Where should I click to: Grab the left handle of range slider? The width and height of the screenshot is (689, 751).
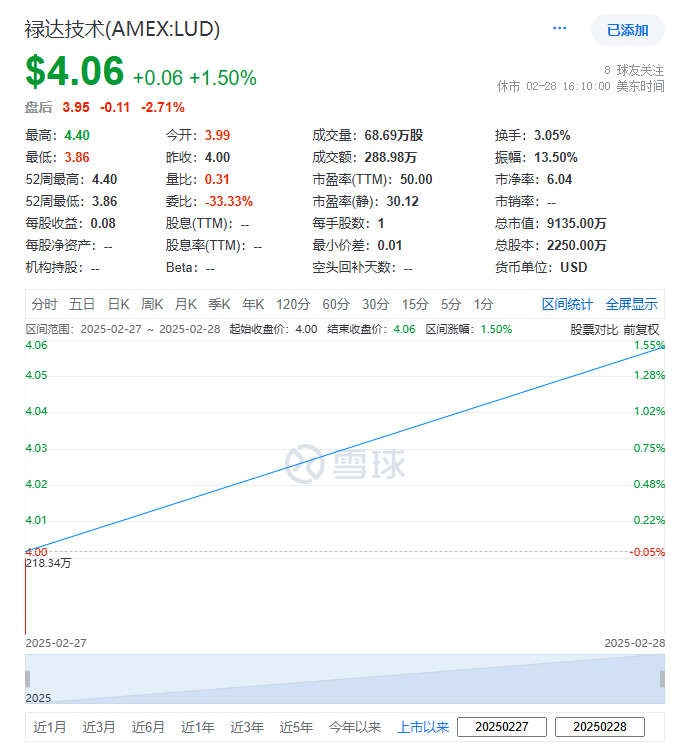(x=28, y=679)
